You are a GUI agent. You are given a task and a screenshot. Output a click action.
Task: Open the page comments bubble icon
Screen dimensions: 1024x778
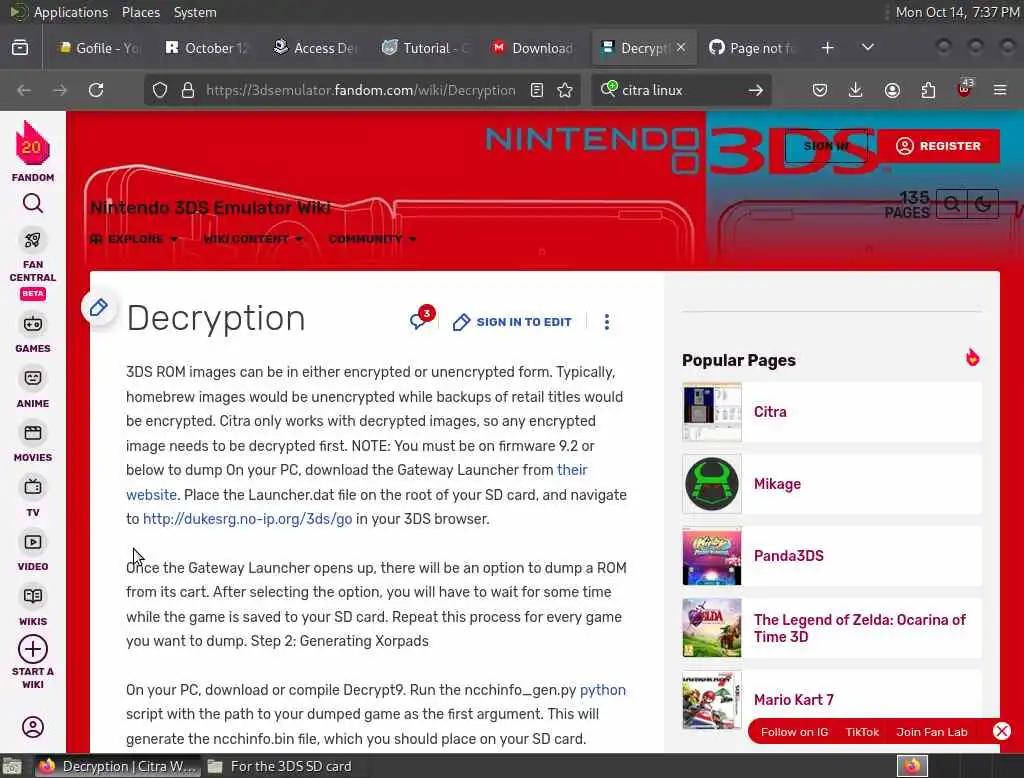420,319
